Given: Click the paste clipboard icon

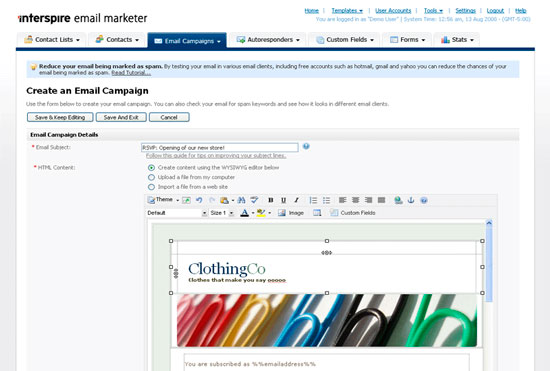Looking at the screenshot, I should [224, 200].
